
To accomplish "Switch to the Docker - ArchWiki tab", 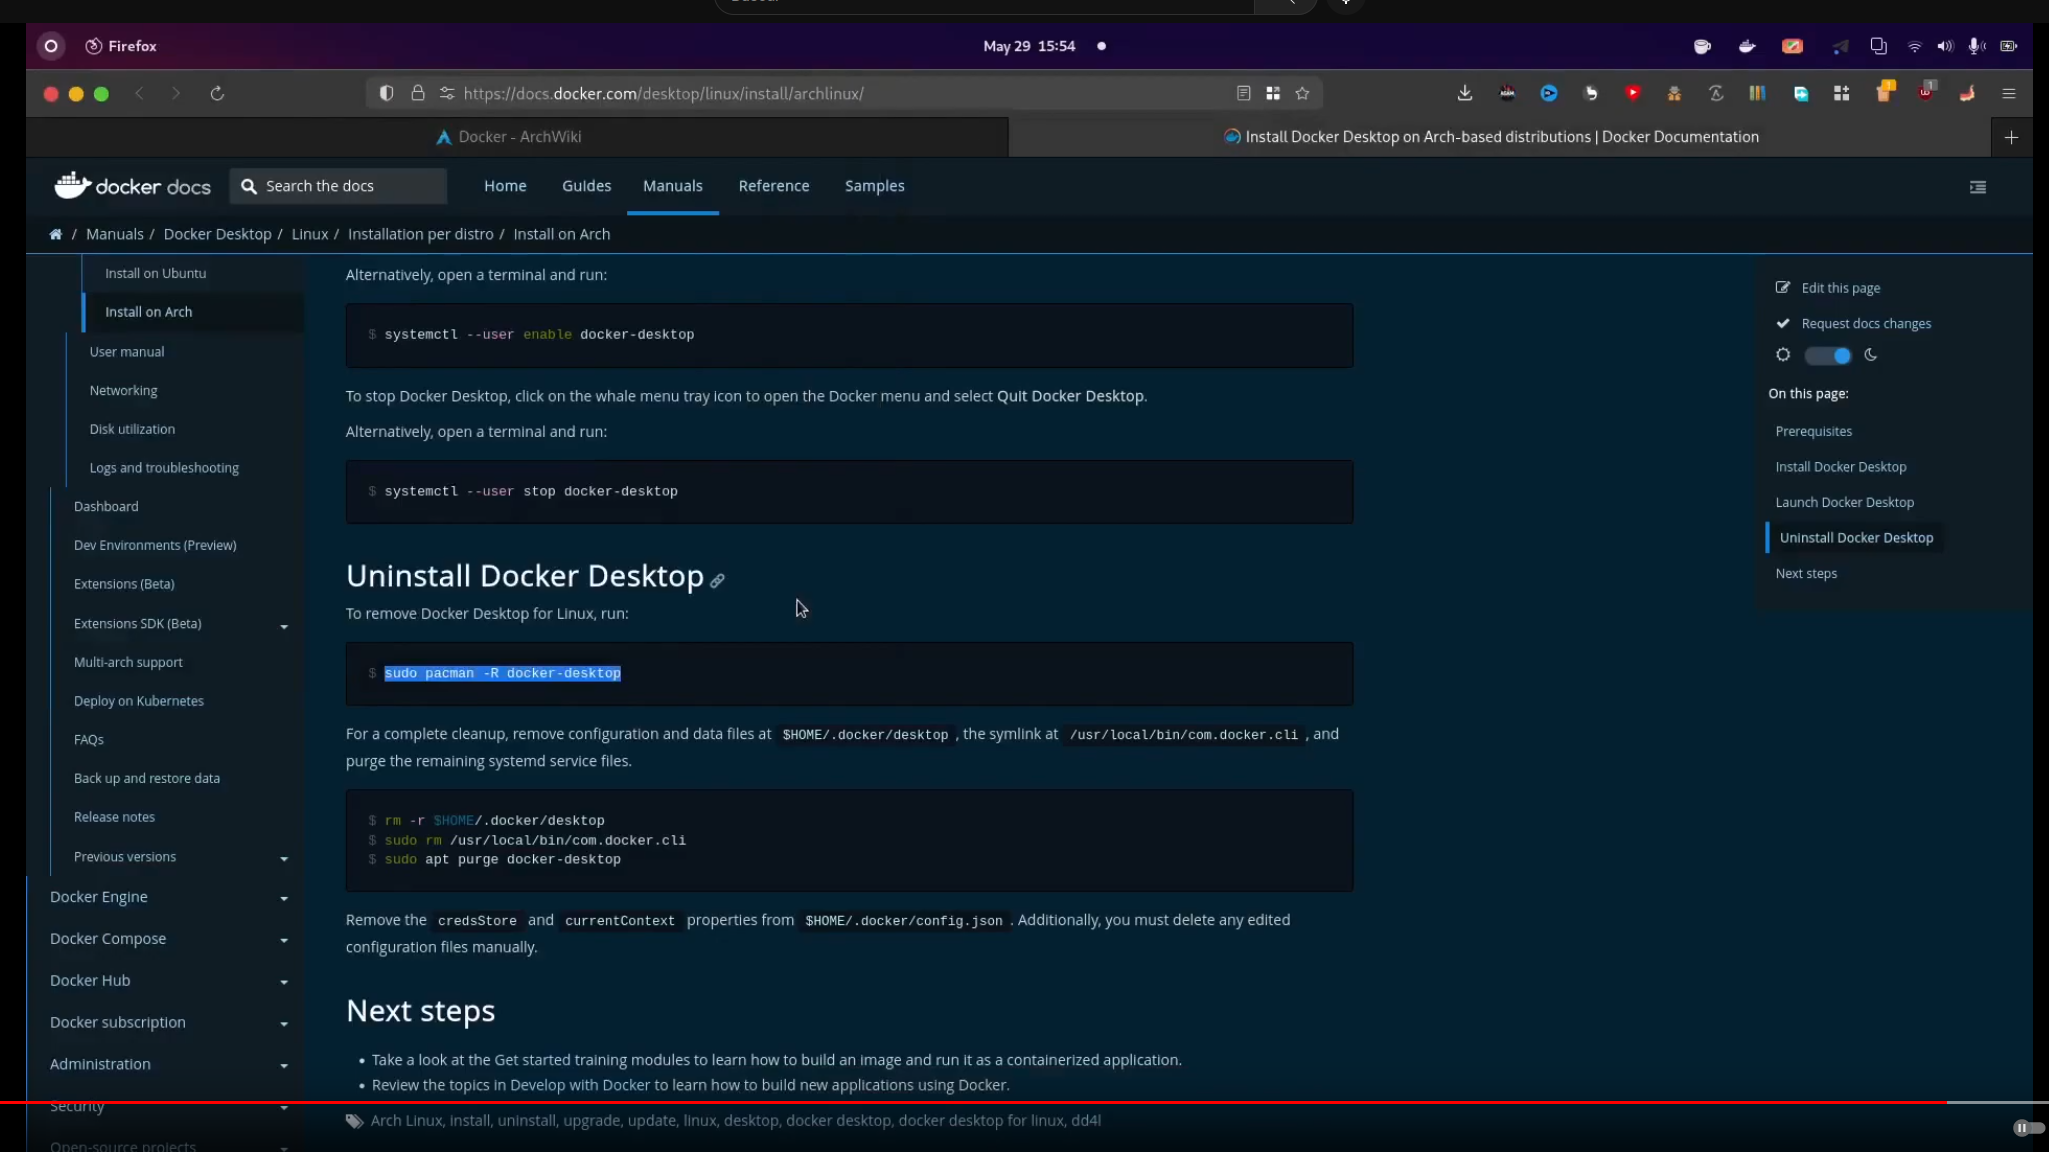I will [x=517, y=137].
